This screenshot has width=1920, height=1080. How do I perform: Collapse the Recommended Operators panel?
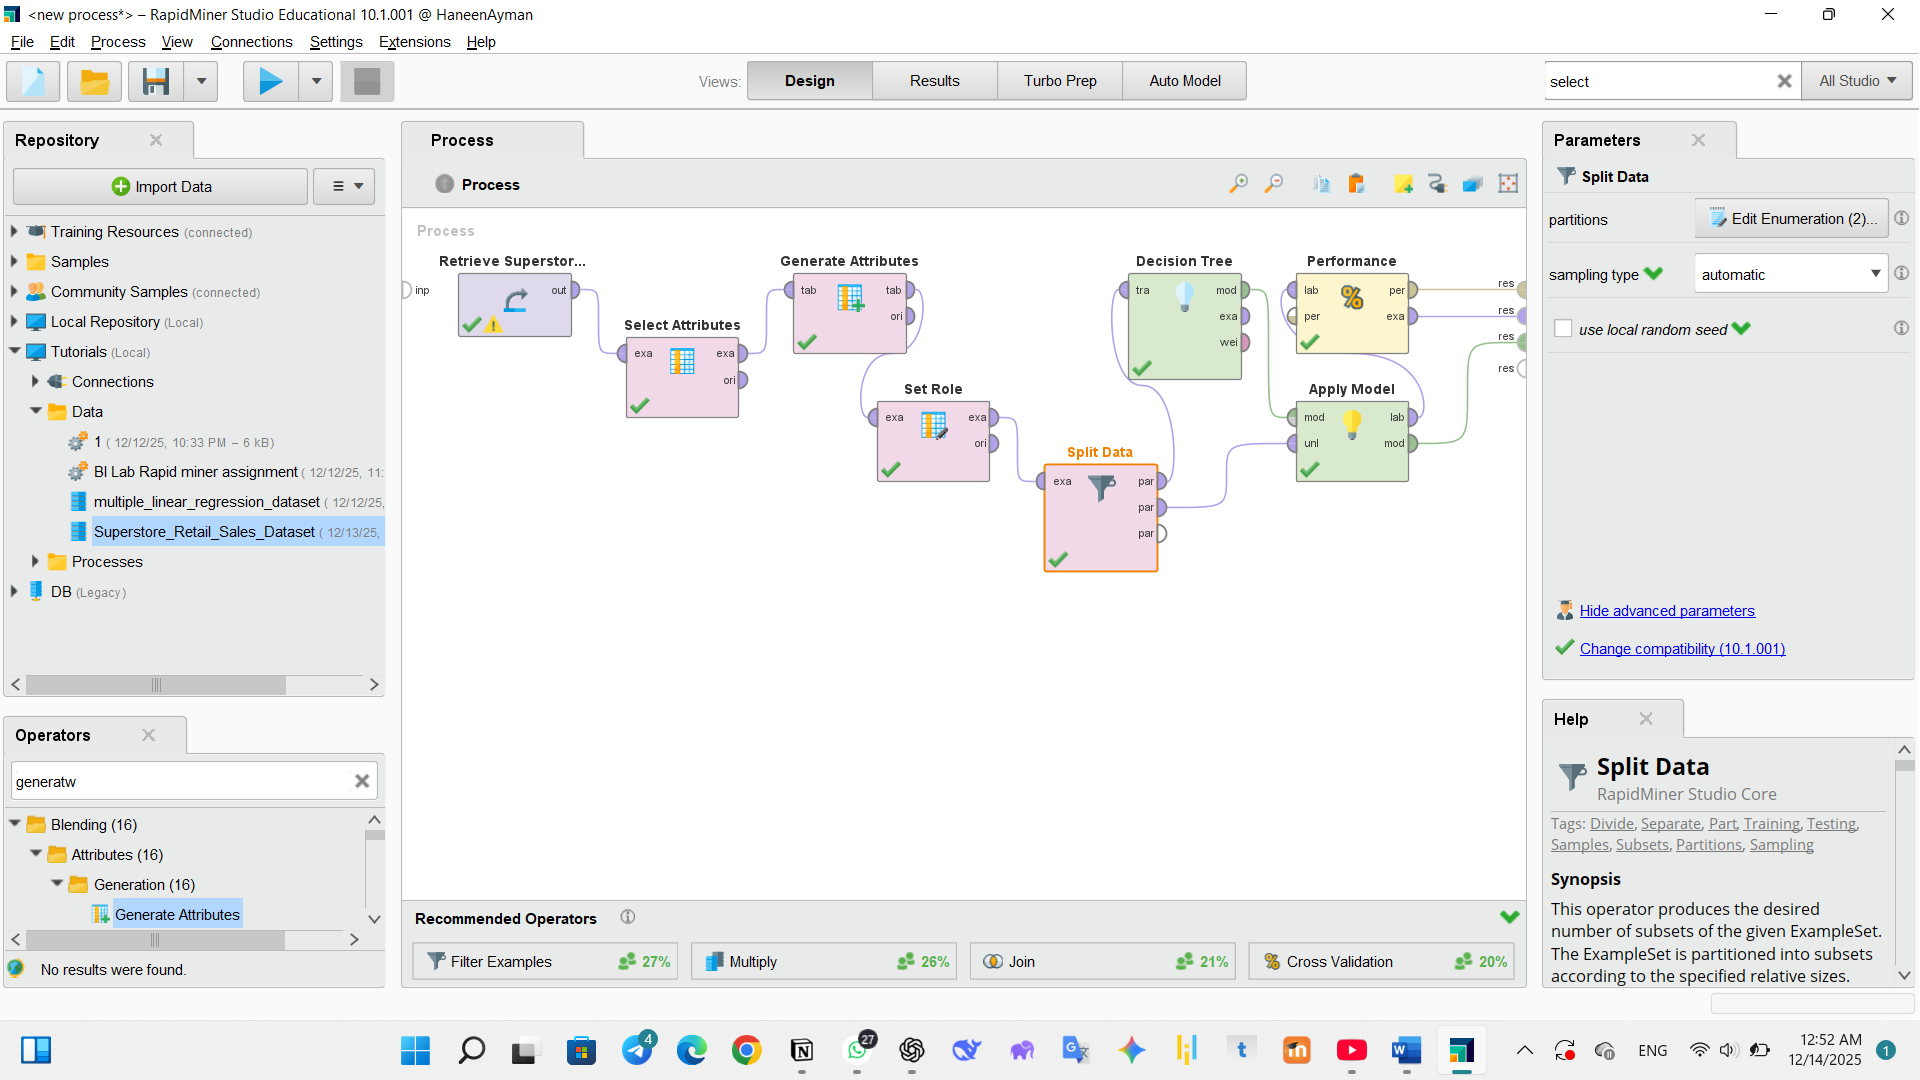point(1509,917)
